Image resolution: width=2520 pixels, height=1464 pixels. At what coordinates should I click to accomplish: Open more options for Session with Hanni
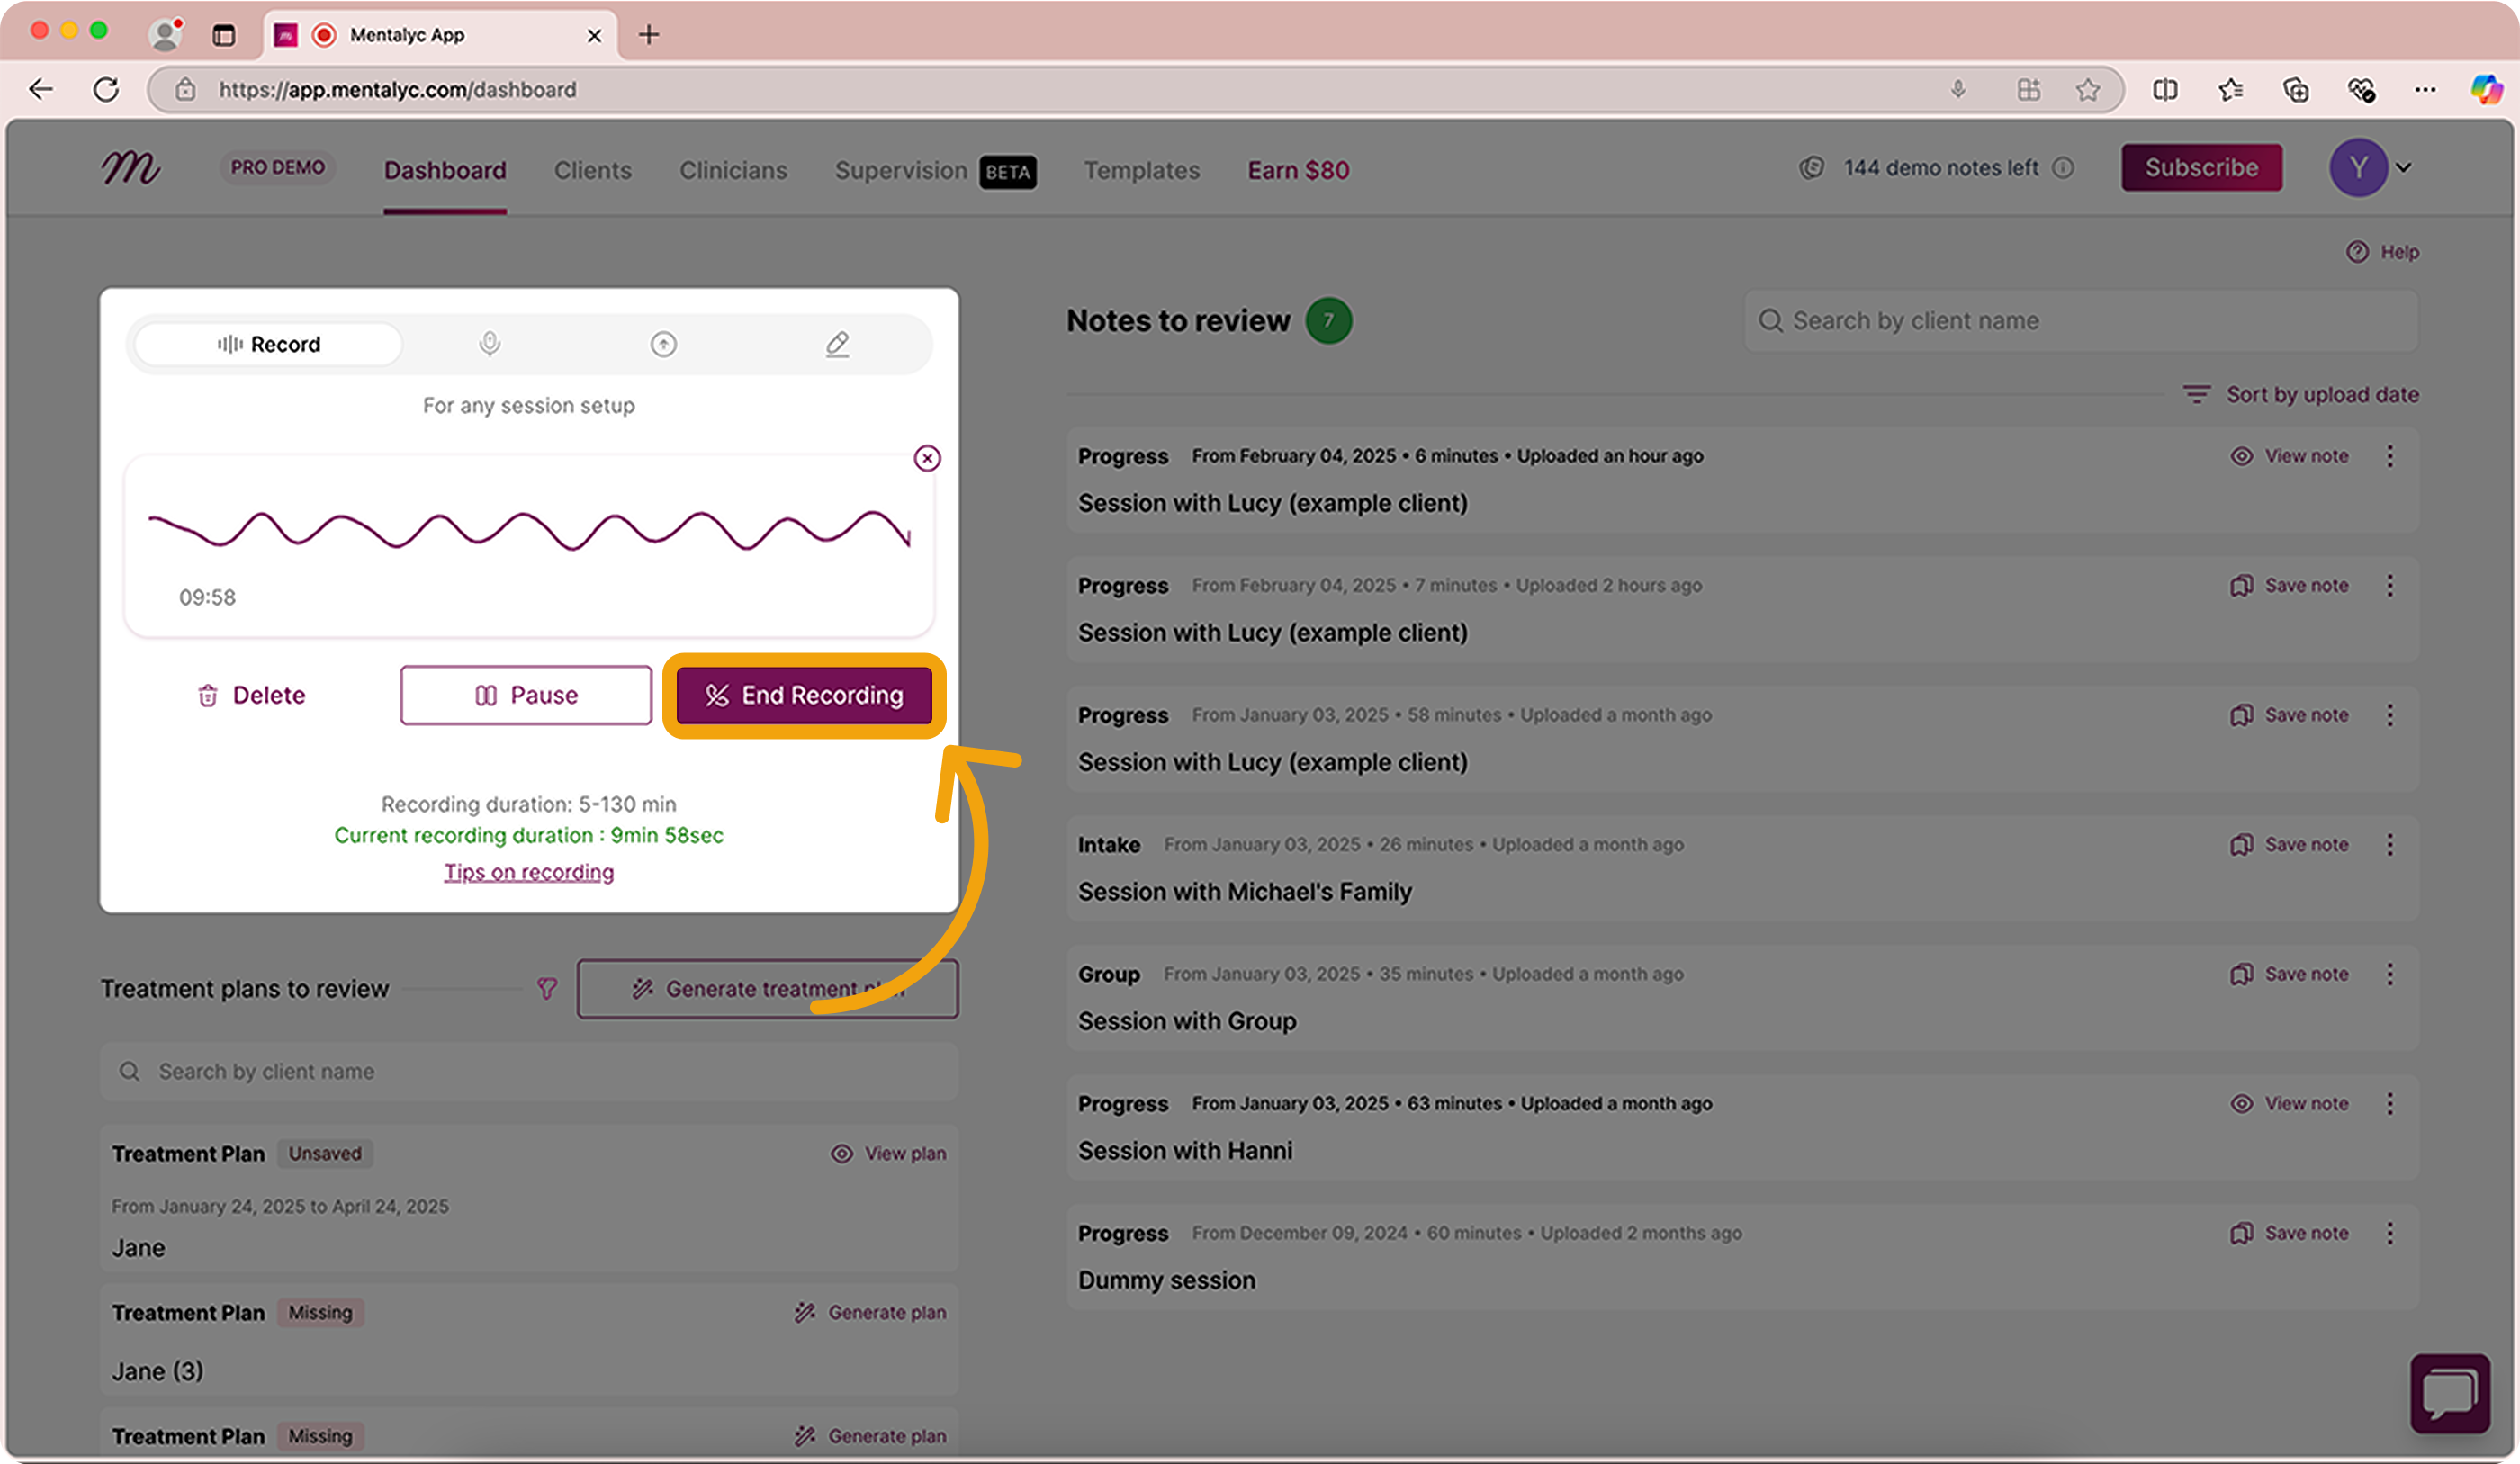pos(2390,1104)
